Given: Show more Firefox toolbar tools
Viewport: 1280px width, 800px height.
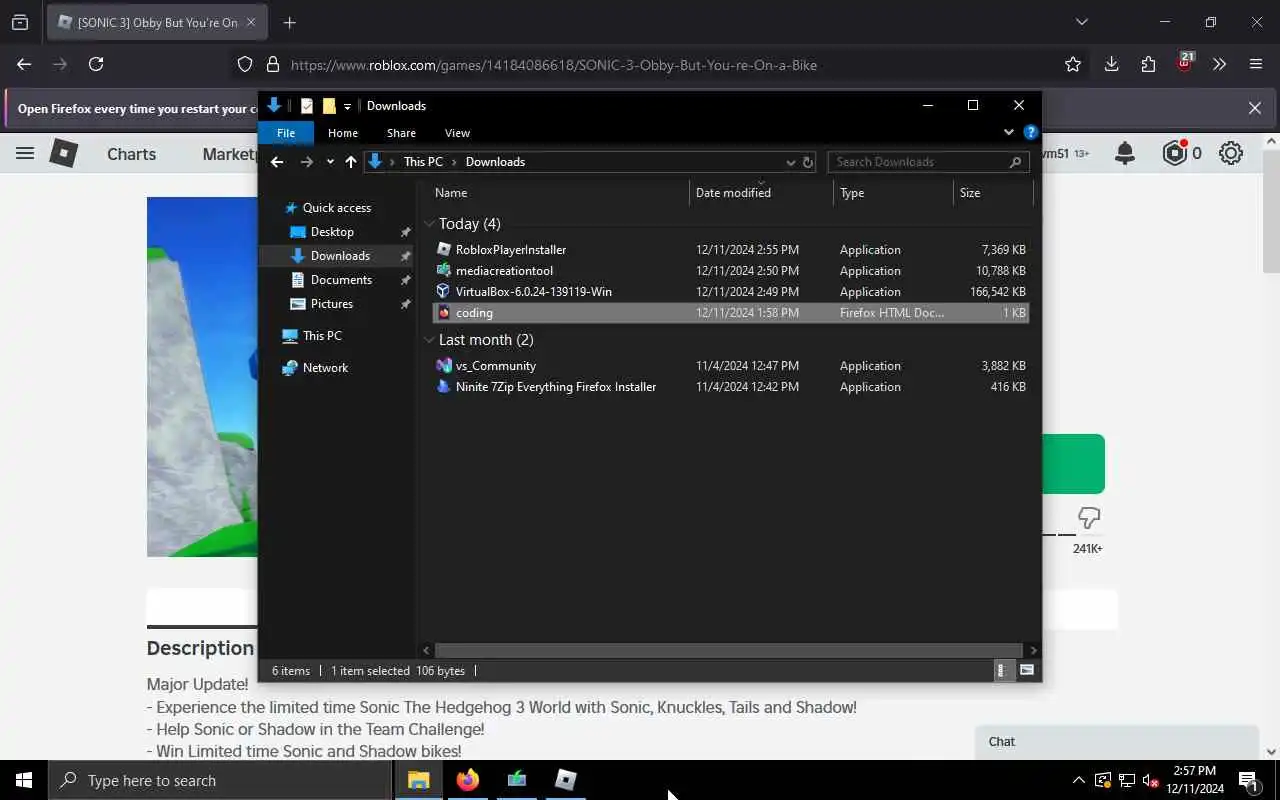Looking at the screenshot, I should pos(1219,64).
